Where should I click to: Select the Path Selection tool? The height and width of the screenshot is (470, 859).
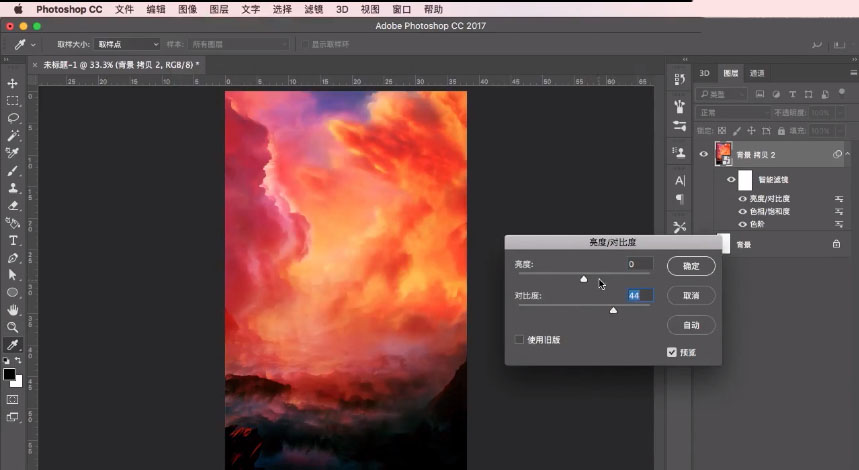click(x=12, y=275)
